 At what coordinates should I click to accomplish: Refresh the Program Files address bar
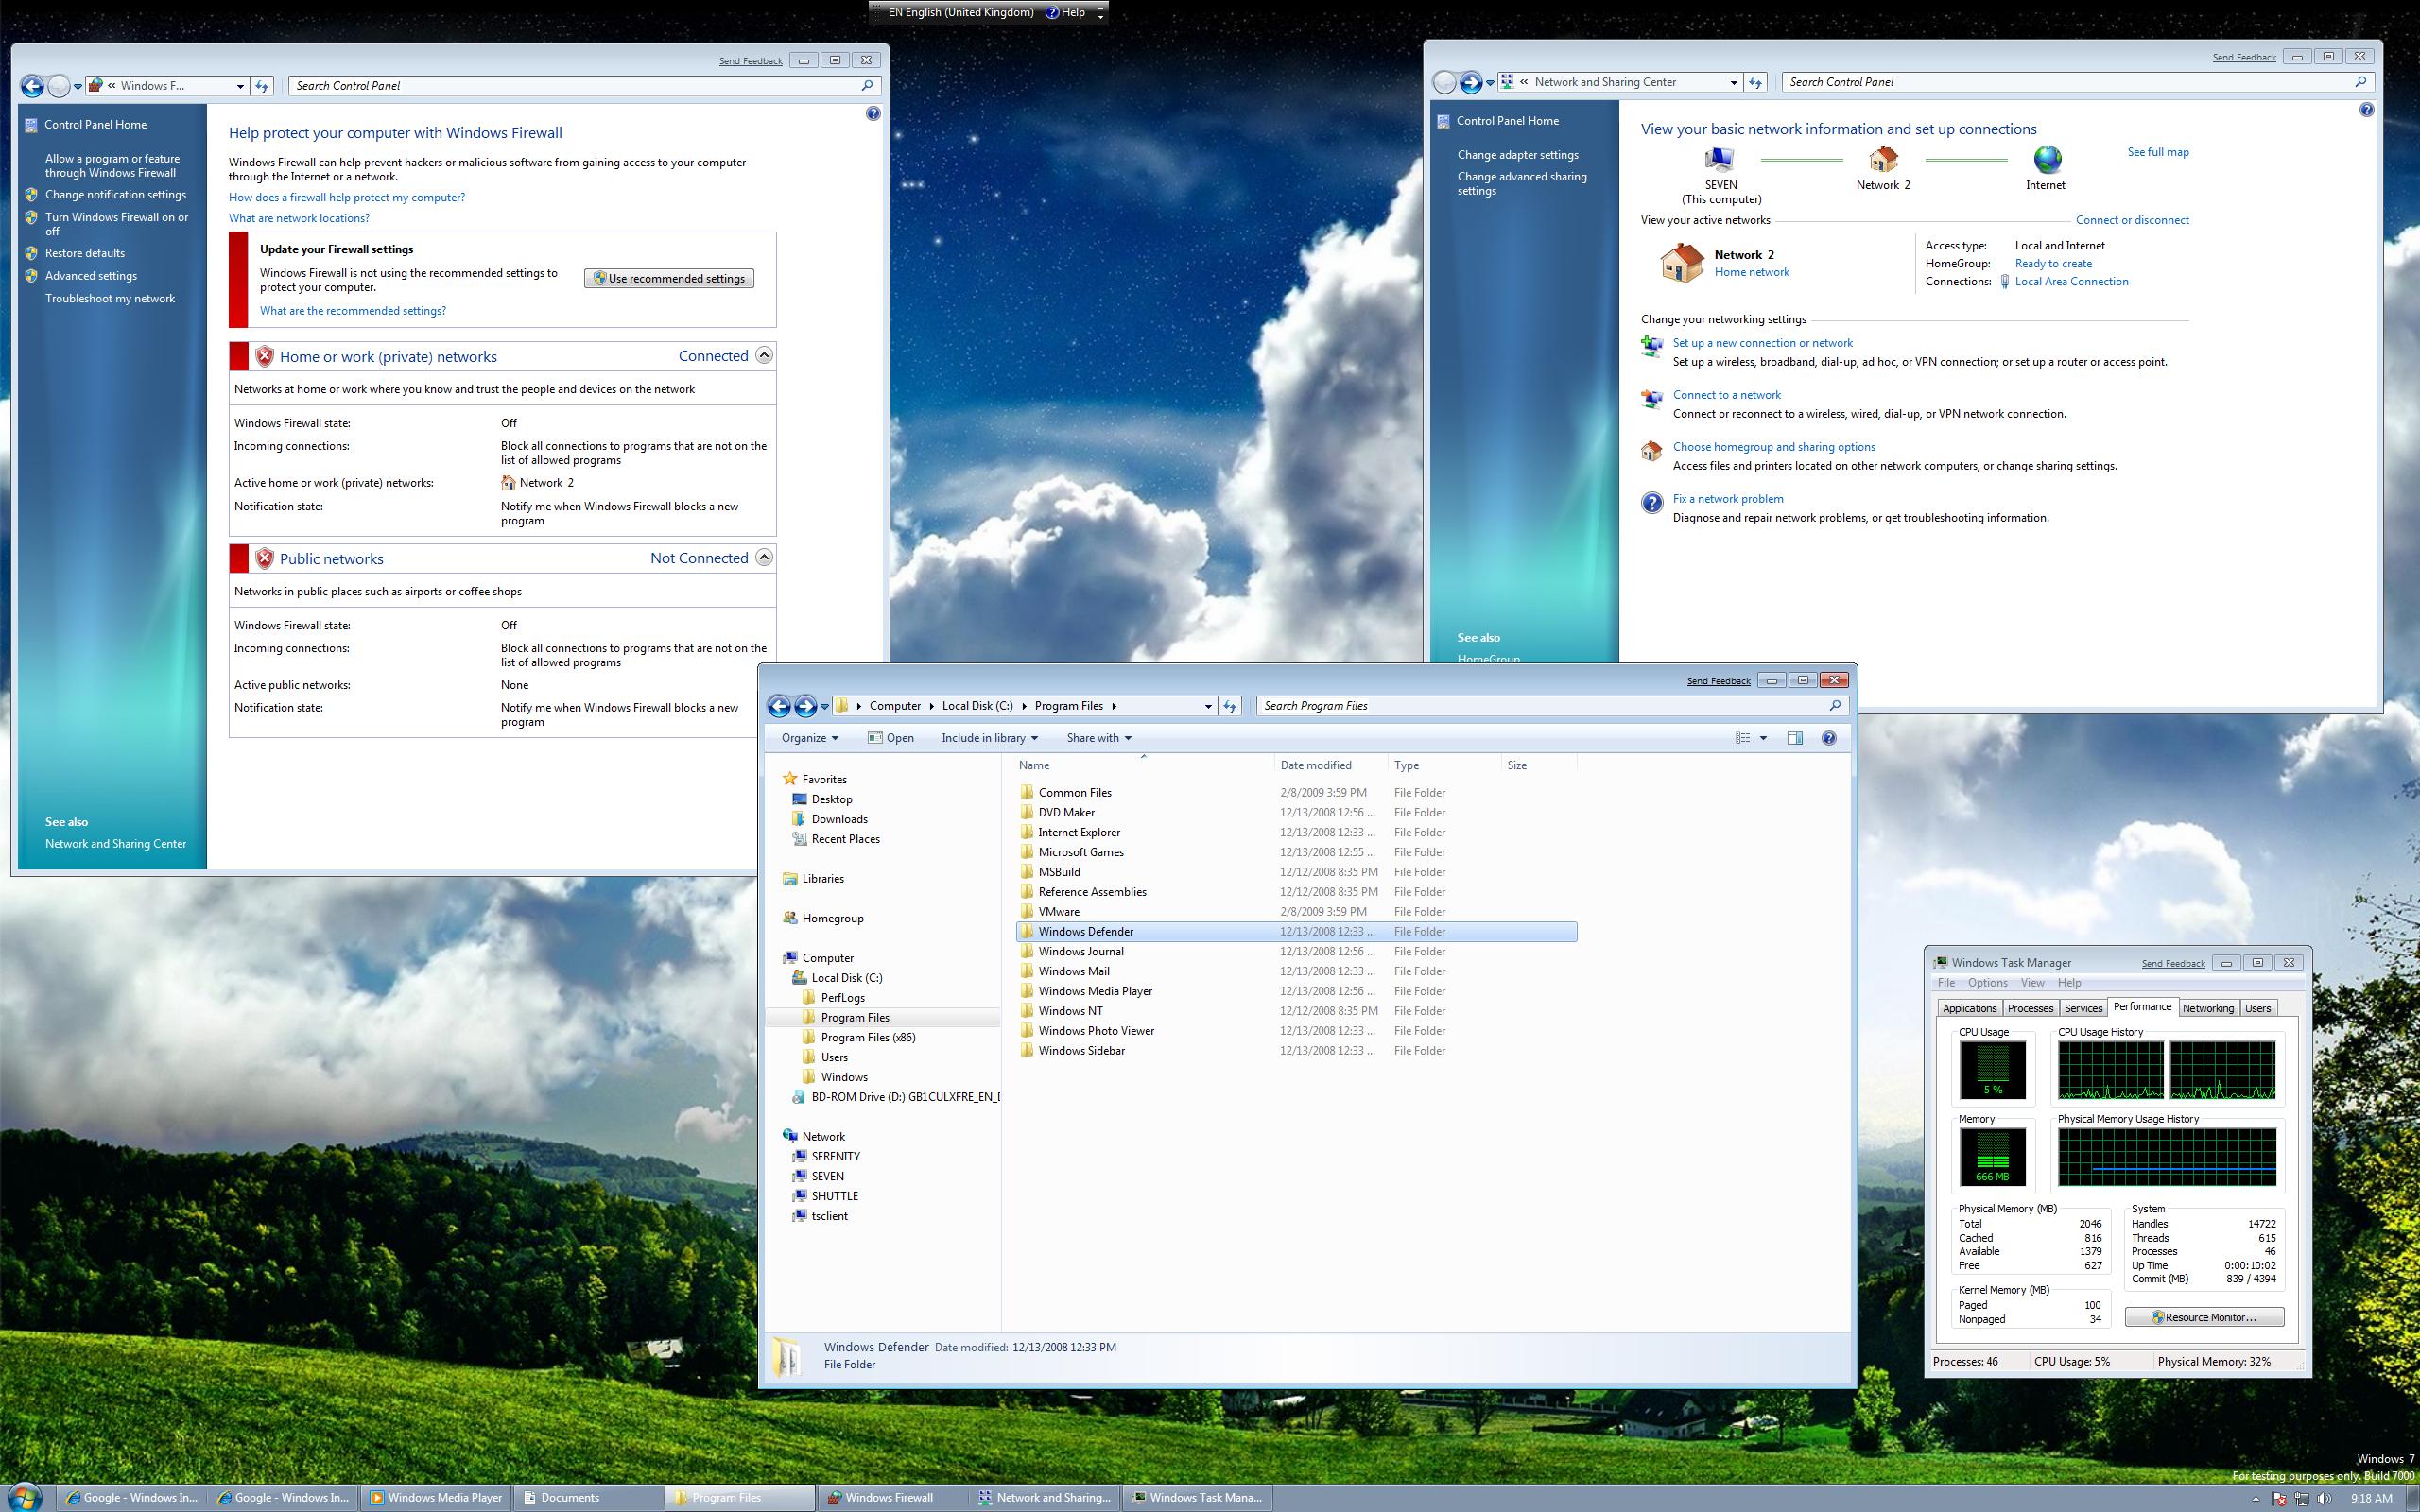tap(1230, 706)
